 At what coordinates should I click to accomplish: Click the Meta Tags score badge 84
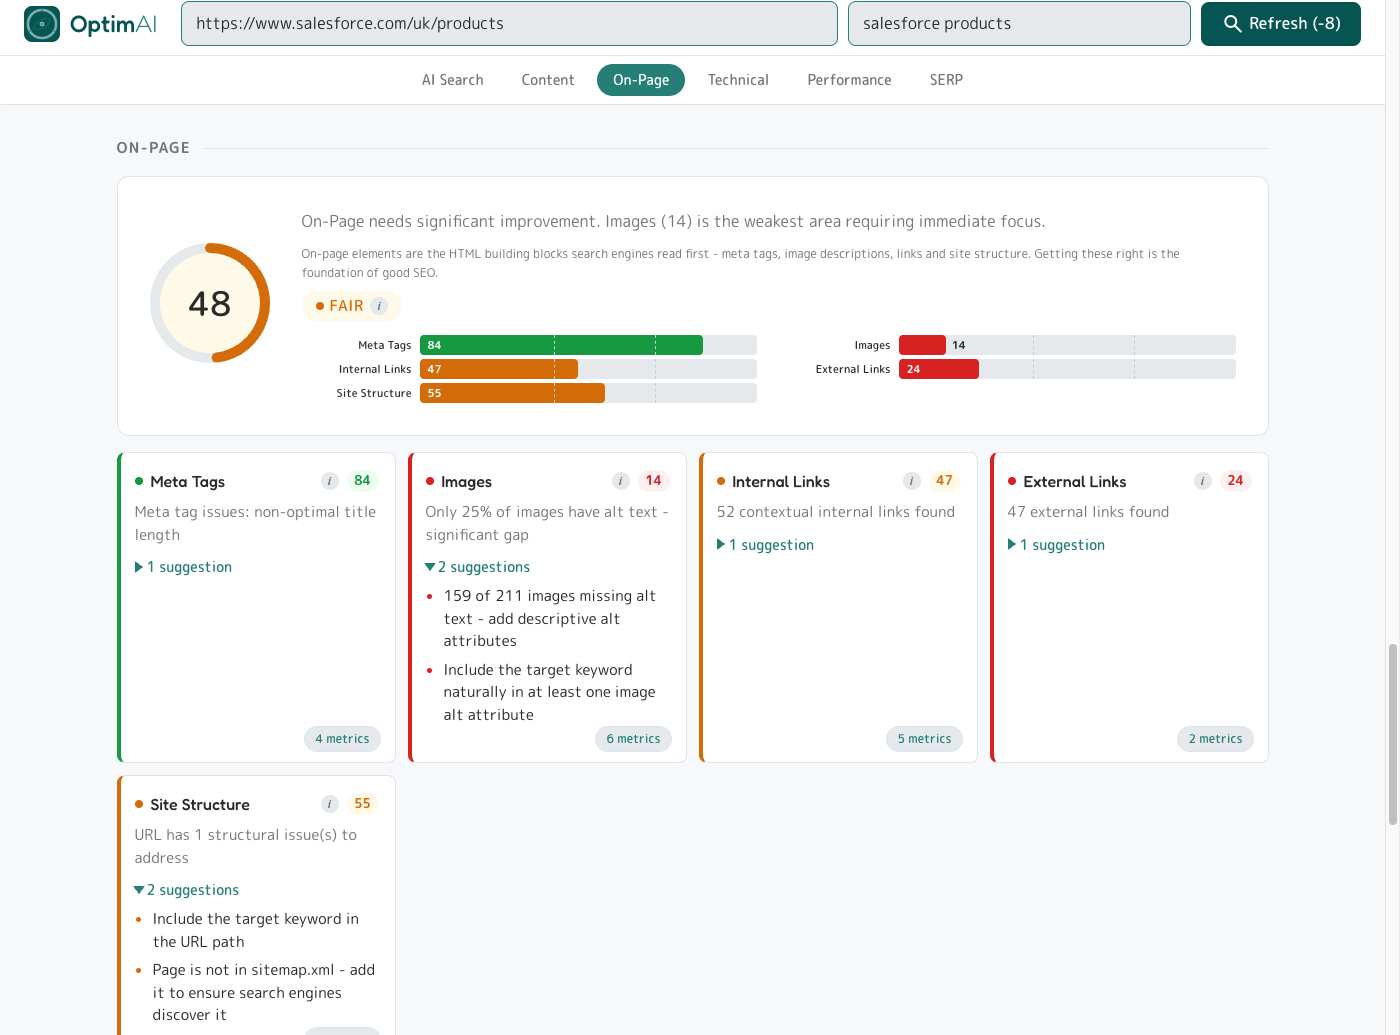(x=362, y=481)
